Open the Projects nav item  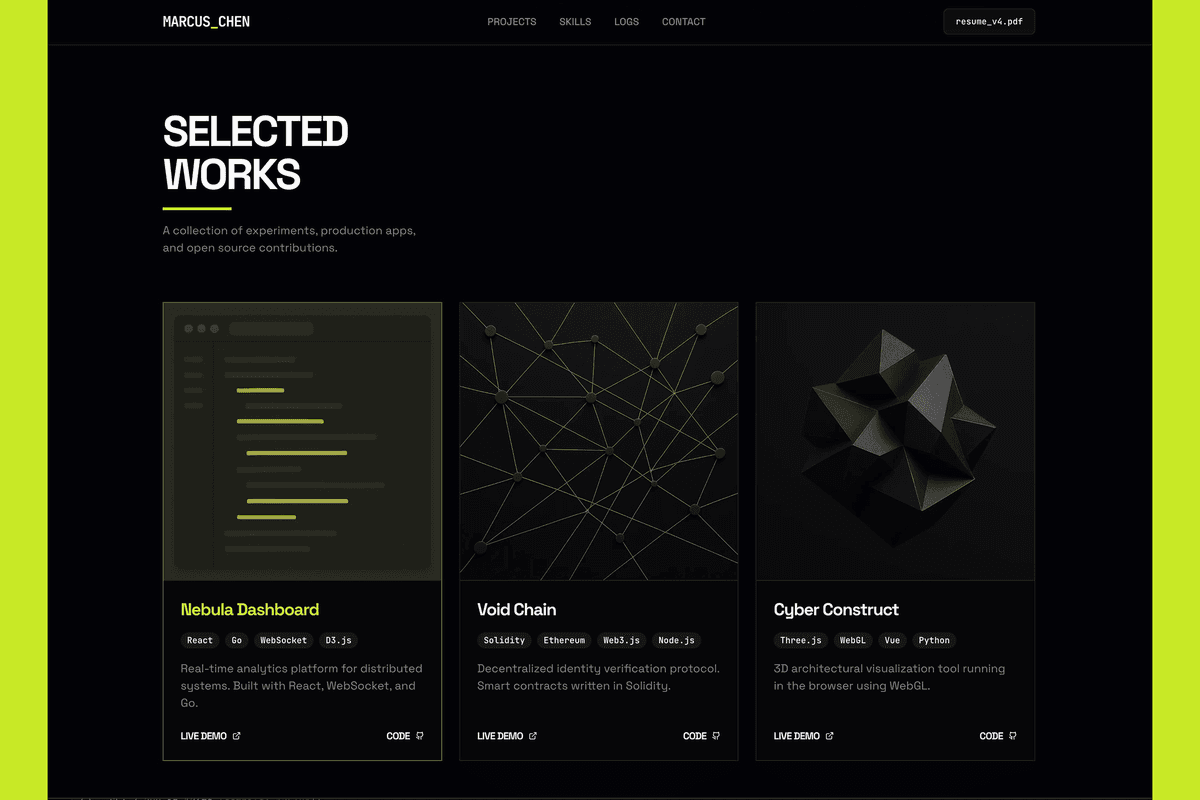click(x=511, y=22)
